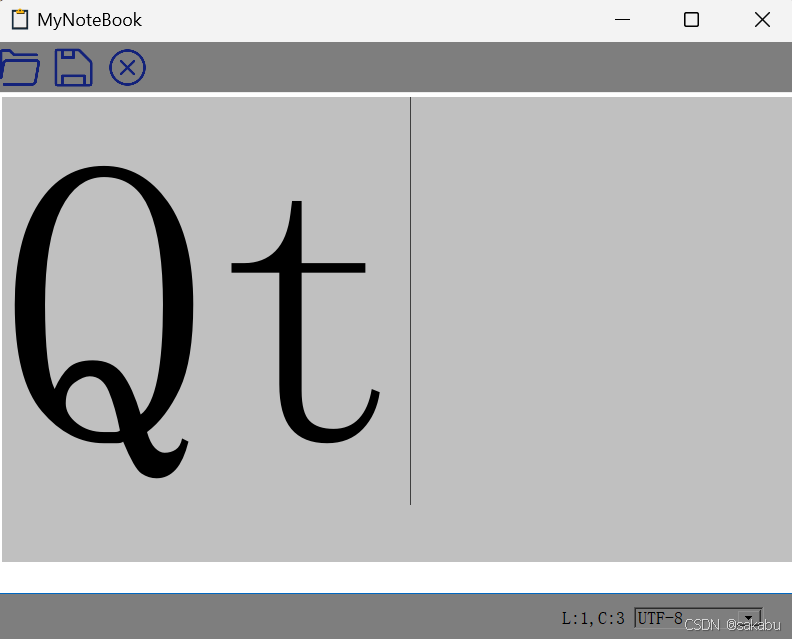This screenshot has height=639, width=792.
Task: Click inside the text editor area
Action: (x=397, y=329)
